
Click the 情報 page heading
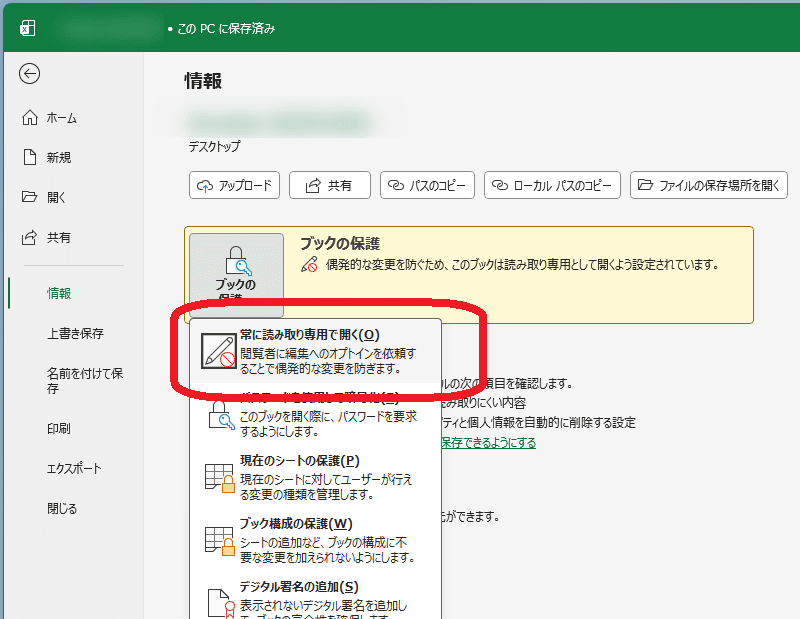pos(203,81)
